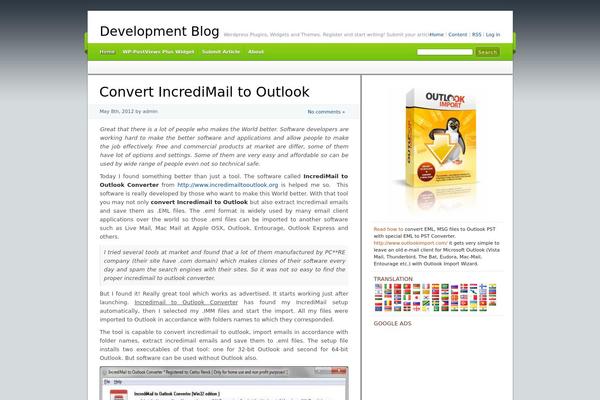Viewport: 600px width, 400px height.
Task: Click the Search button
Action: tap(488, 52)
